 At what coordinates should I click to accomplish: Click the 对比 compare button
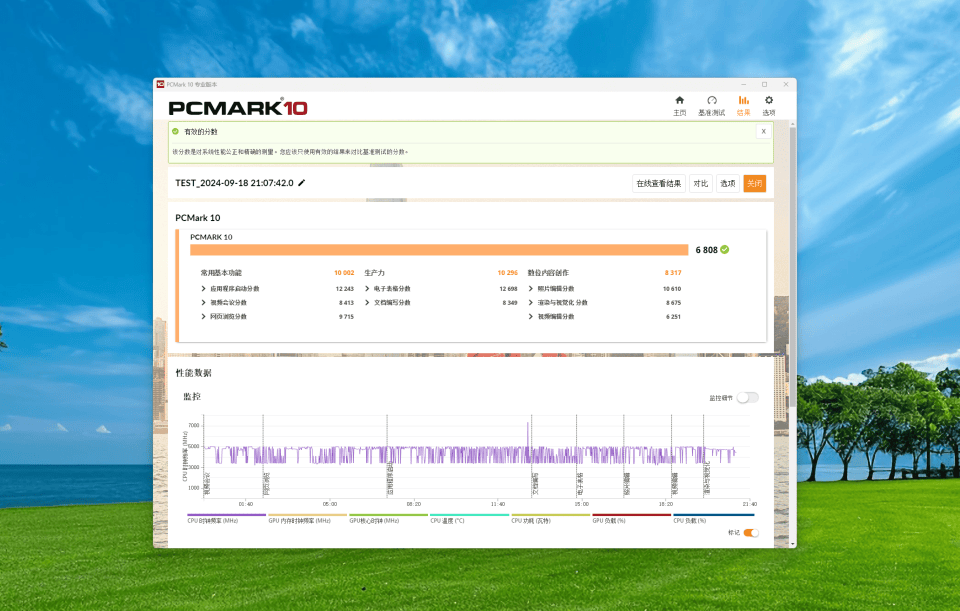[x=700, y=184]
